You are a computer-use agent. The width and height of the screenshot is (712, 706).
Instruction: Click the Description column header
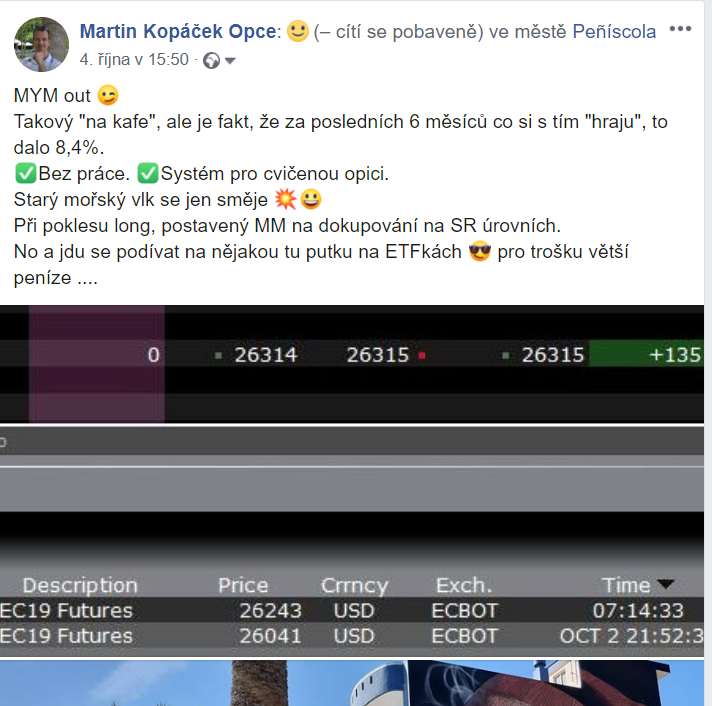click(80, 586)
